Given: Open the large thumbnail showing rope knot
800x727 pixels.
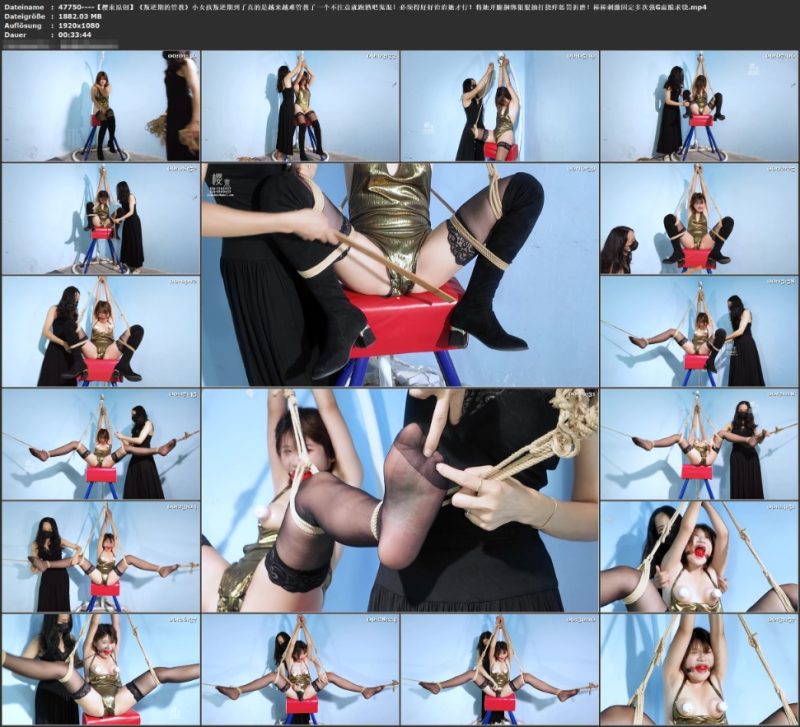Looking at the screenshot, I should point(400,500).
